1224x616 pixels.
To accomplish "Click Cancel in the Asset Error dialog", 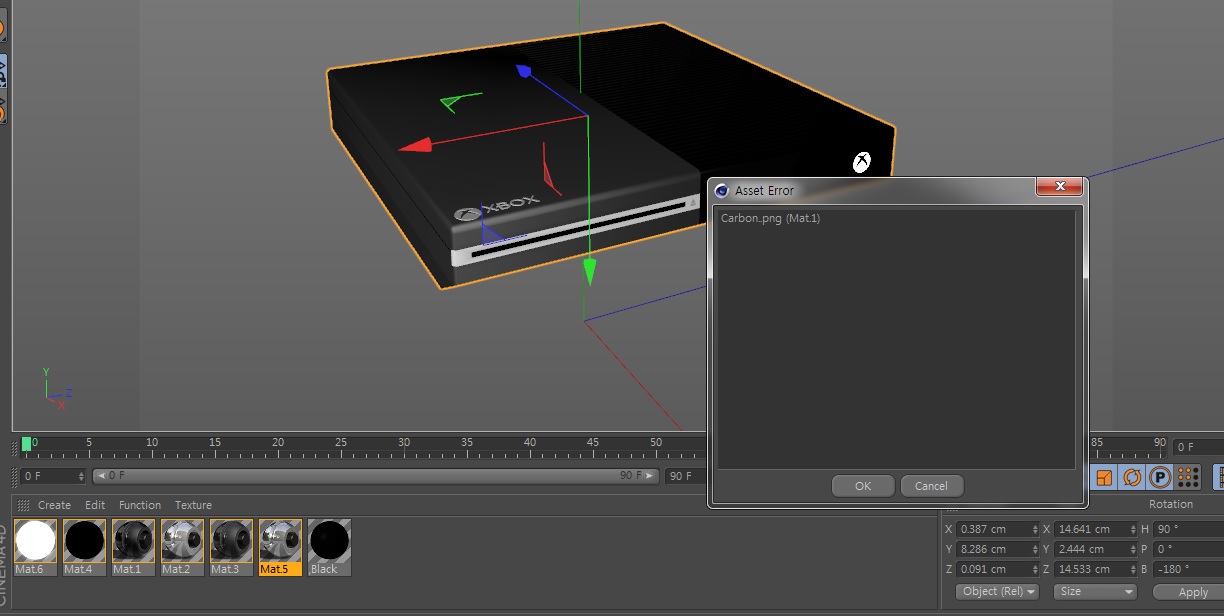I will click(x=931, y=486).
